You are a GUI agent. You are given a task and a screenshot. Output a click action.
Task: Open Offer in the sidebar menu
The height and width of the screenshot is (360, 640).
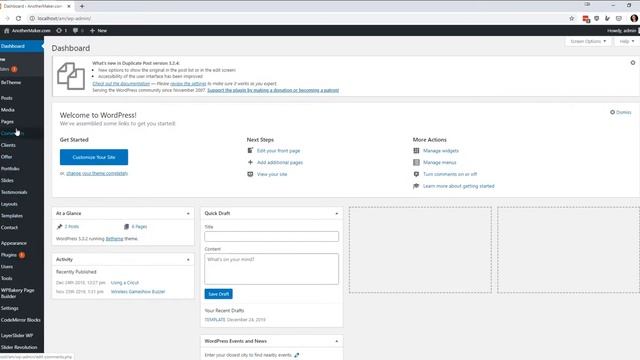(22, 157)
